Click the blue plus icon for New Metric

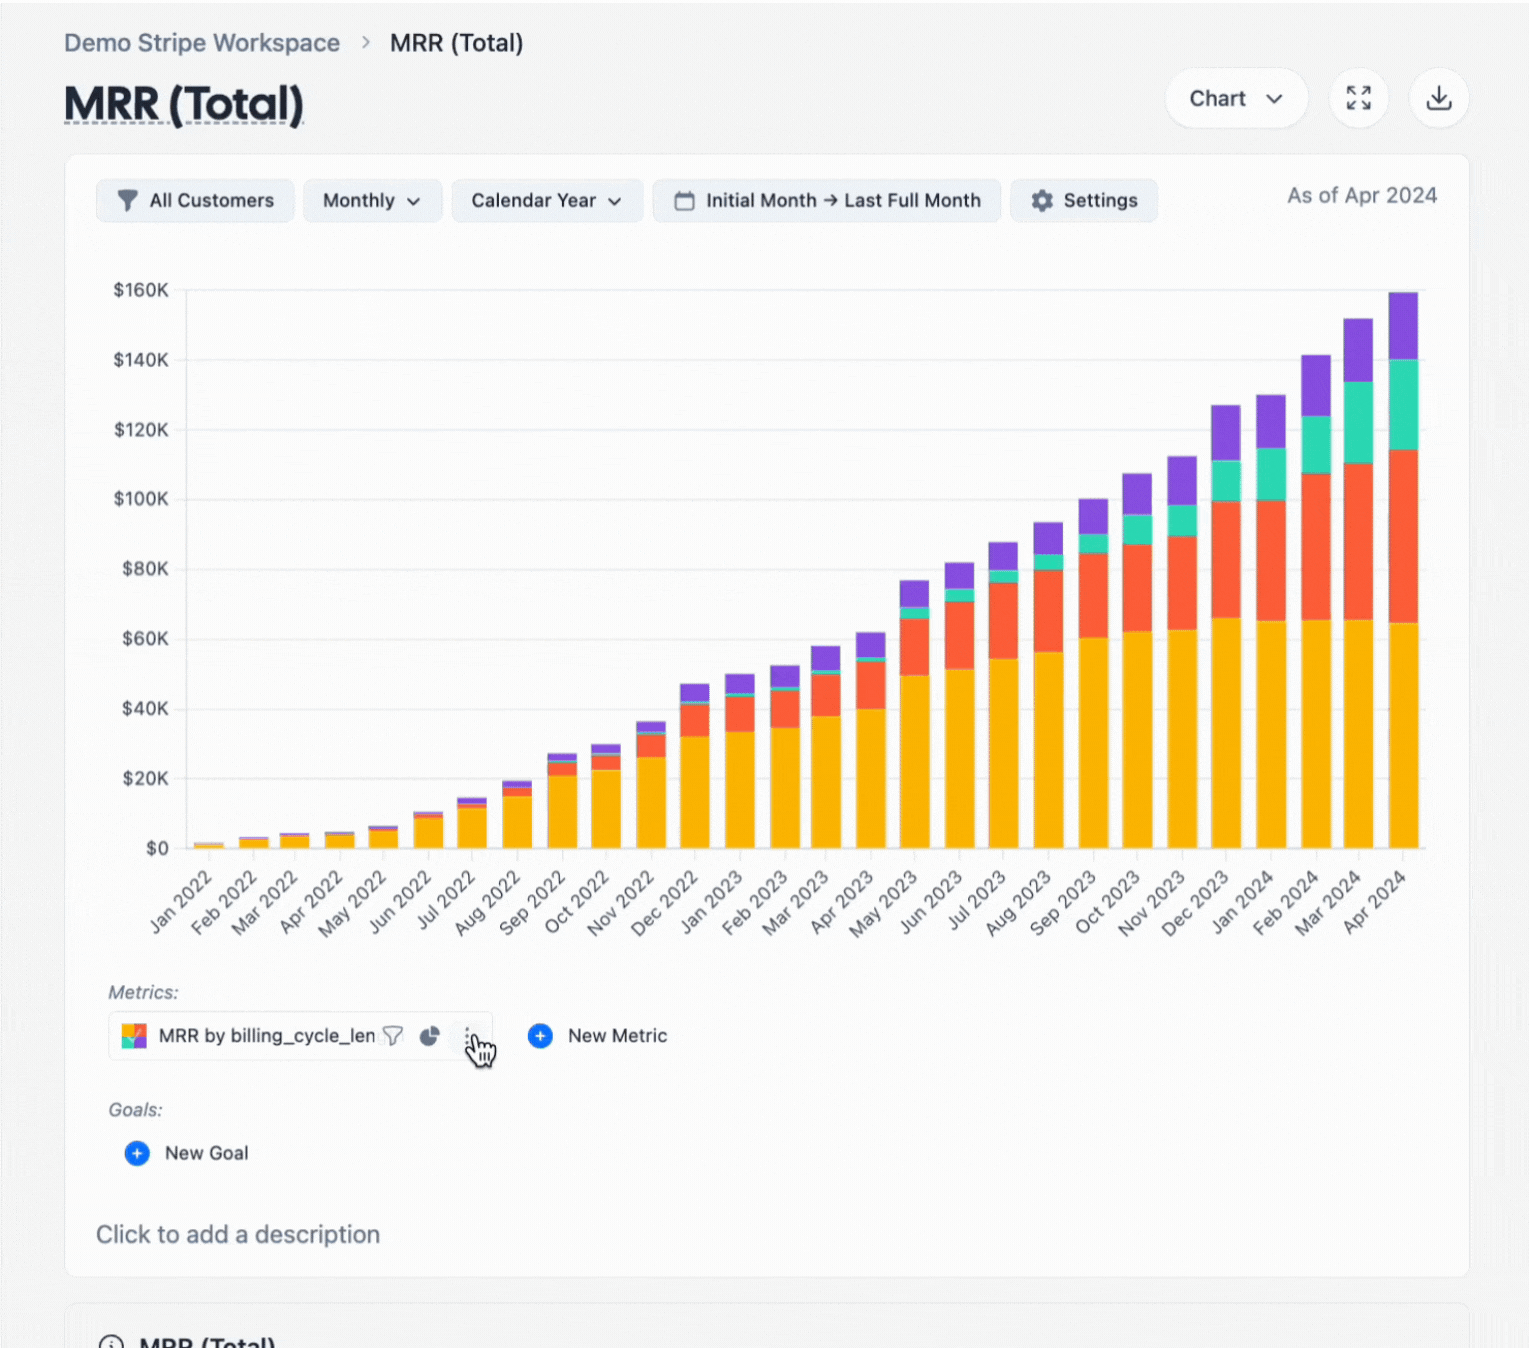pyautogui.click(x=540, y=1036)
